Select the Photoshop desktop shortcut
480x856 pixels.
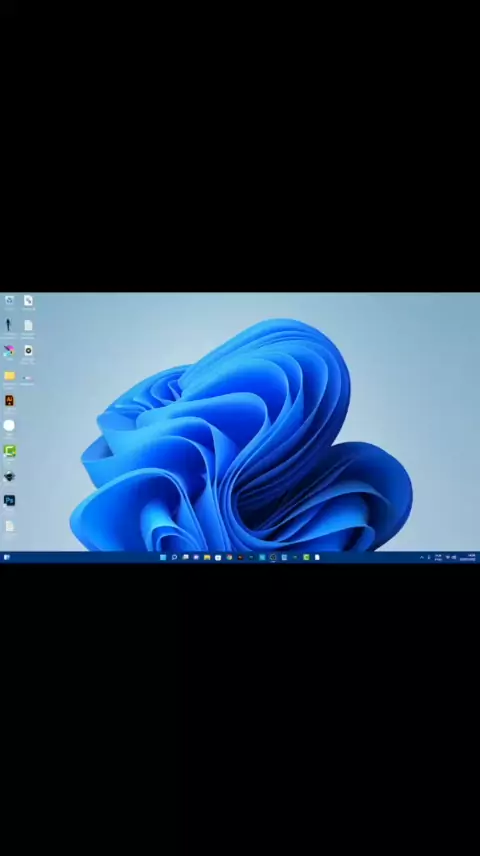pos(9,501)
